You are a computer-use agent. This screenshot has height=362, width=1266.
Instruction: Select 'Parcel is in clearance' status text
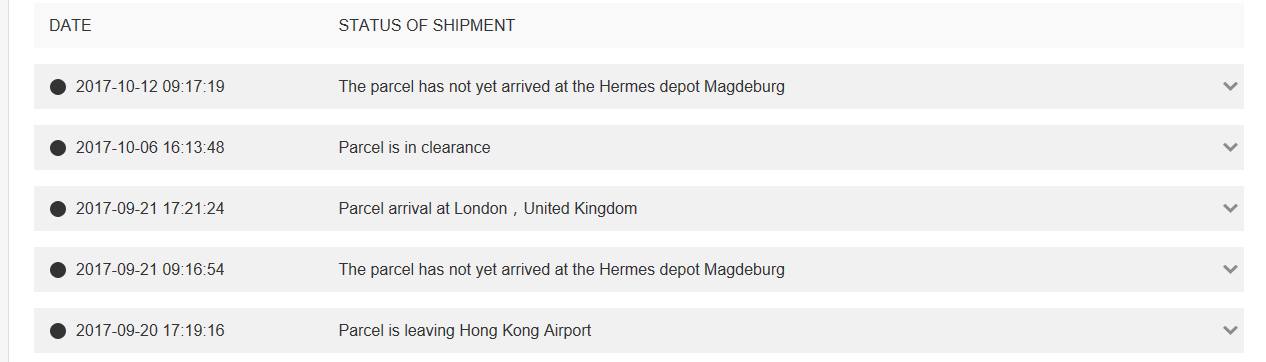(414, 148)
